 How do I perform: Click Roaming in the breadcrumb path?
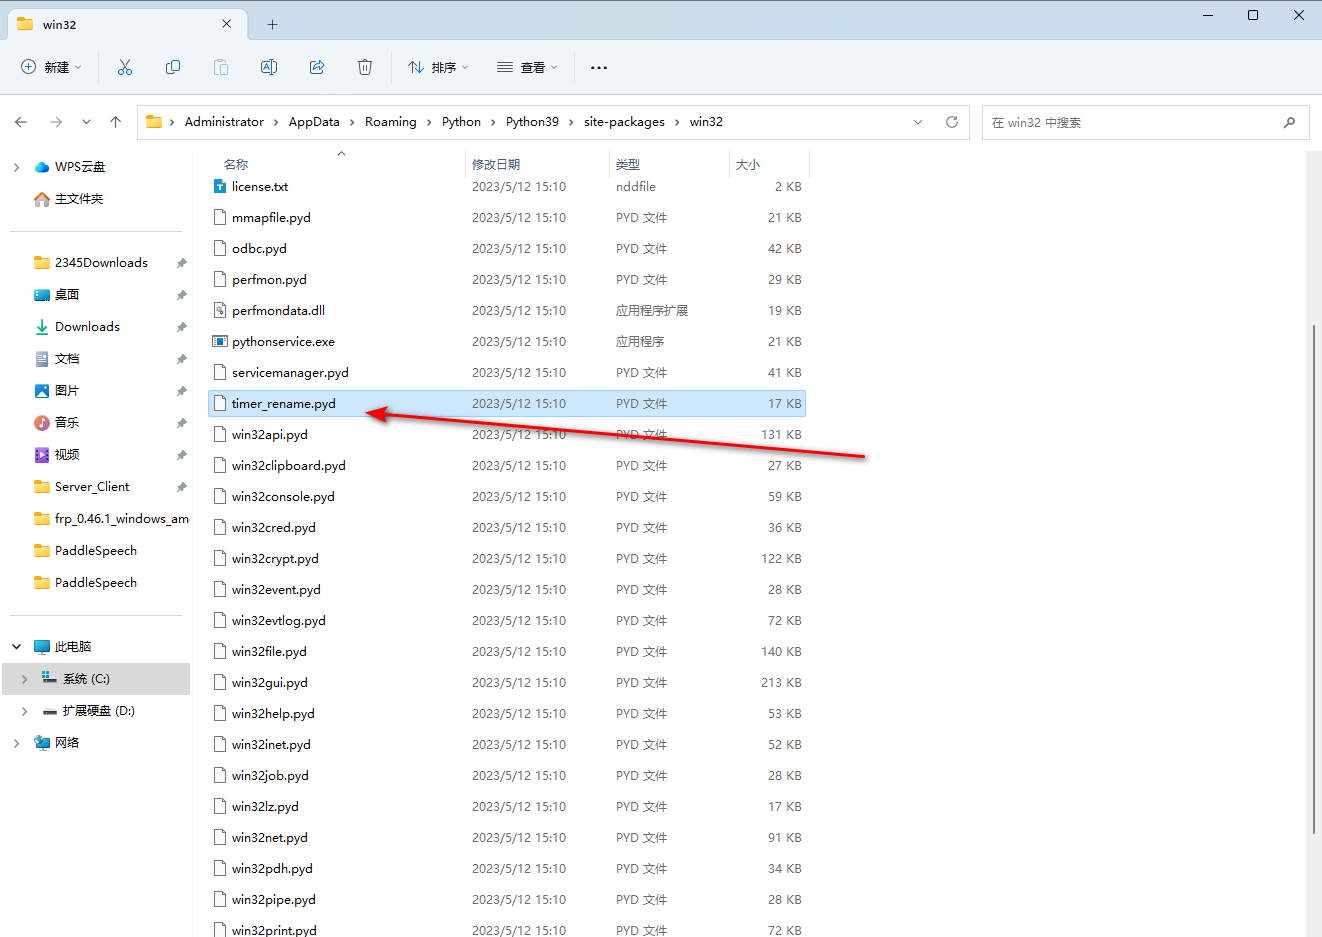[x=391, y=122]
